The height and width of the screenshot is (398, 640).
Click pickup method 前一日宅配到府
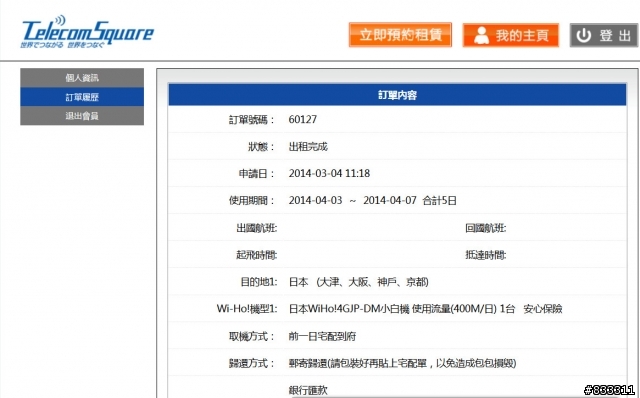click(x=322, y=336)
